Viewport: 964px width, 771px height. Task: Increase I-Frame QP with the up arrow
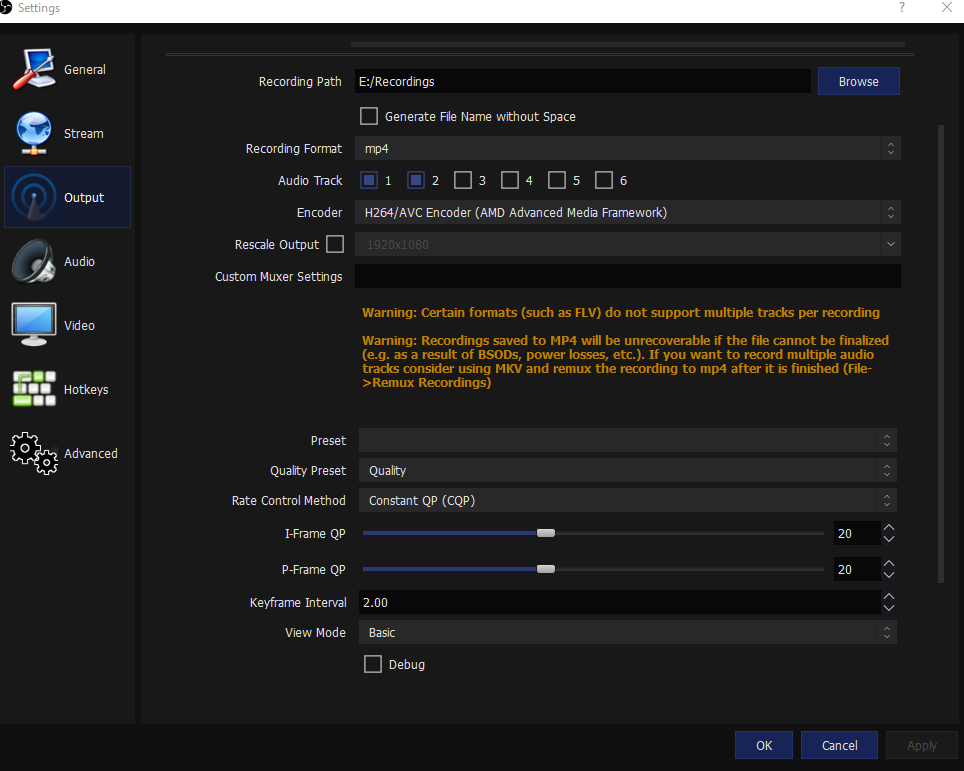click(x=888, y=528)
